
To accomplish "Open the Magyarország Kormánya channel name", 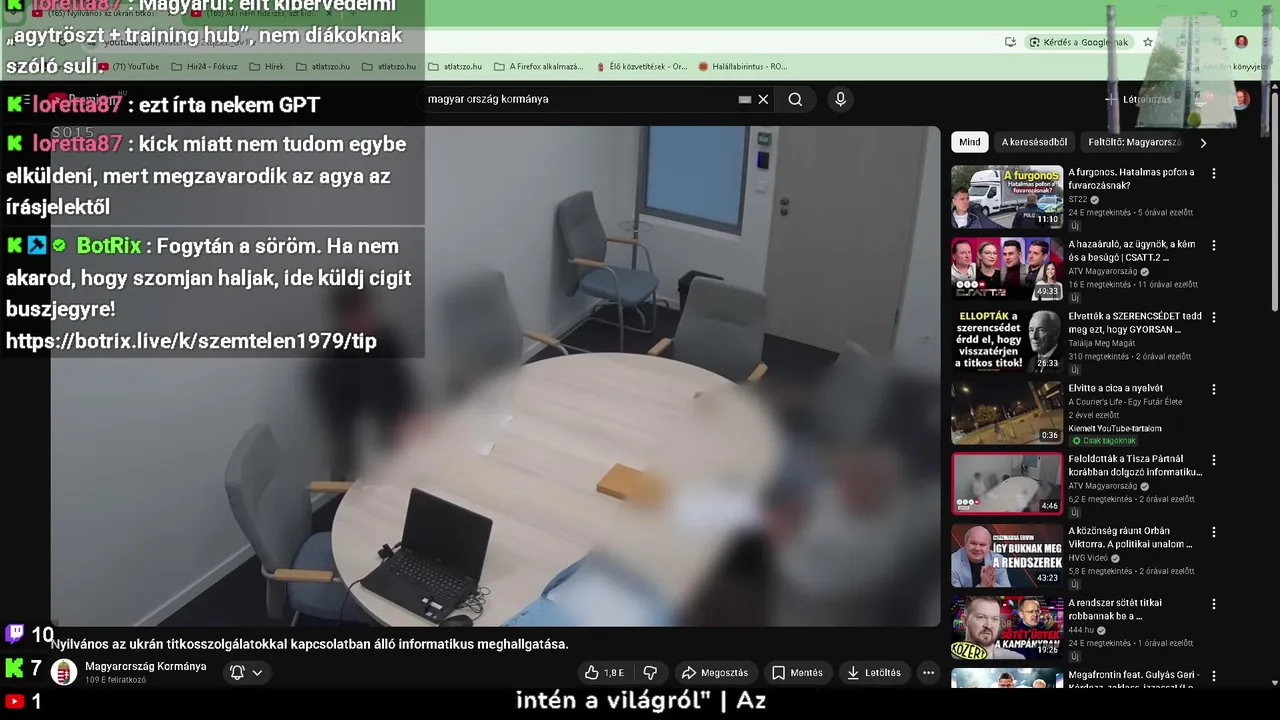I will click(x=146, y=666).
